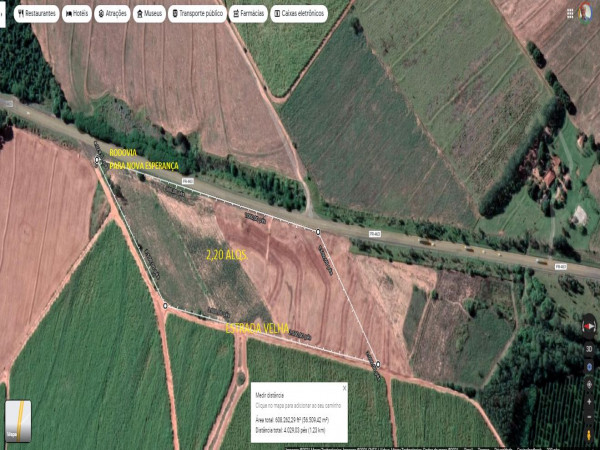600x450 pixels.
Task: Select the Farmácias chip
Action: pyautogui.click(x=248, y=14)
